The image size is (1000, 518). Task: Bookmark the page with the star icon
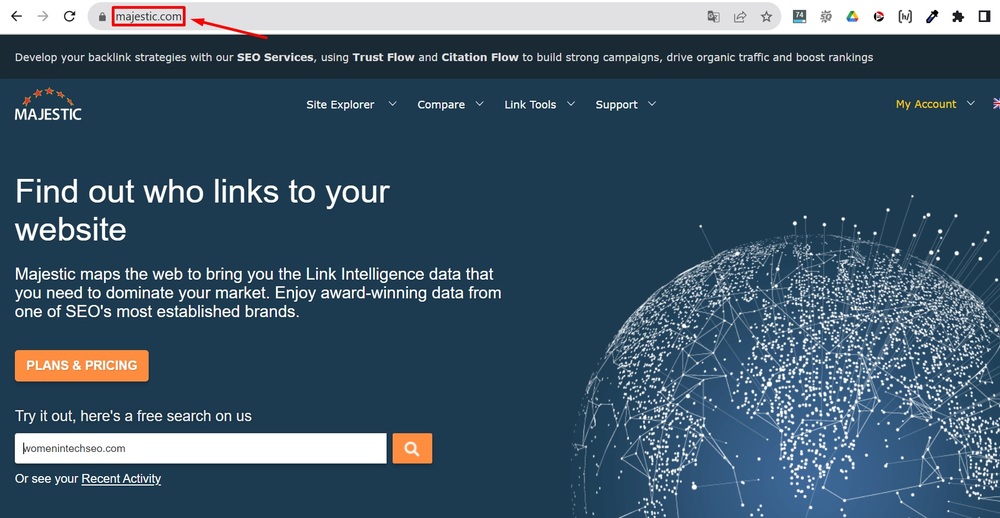tap(767, 17)
